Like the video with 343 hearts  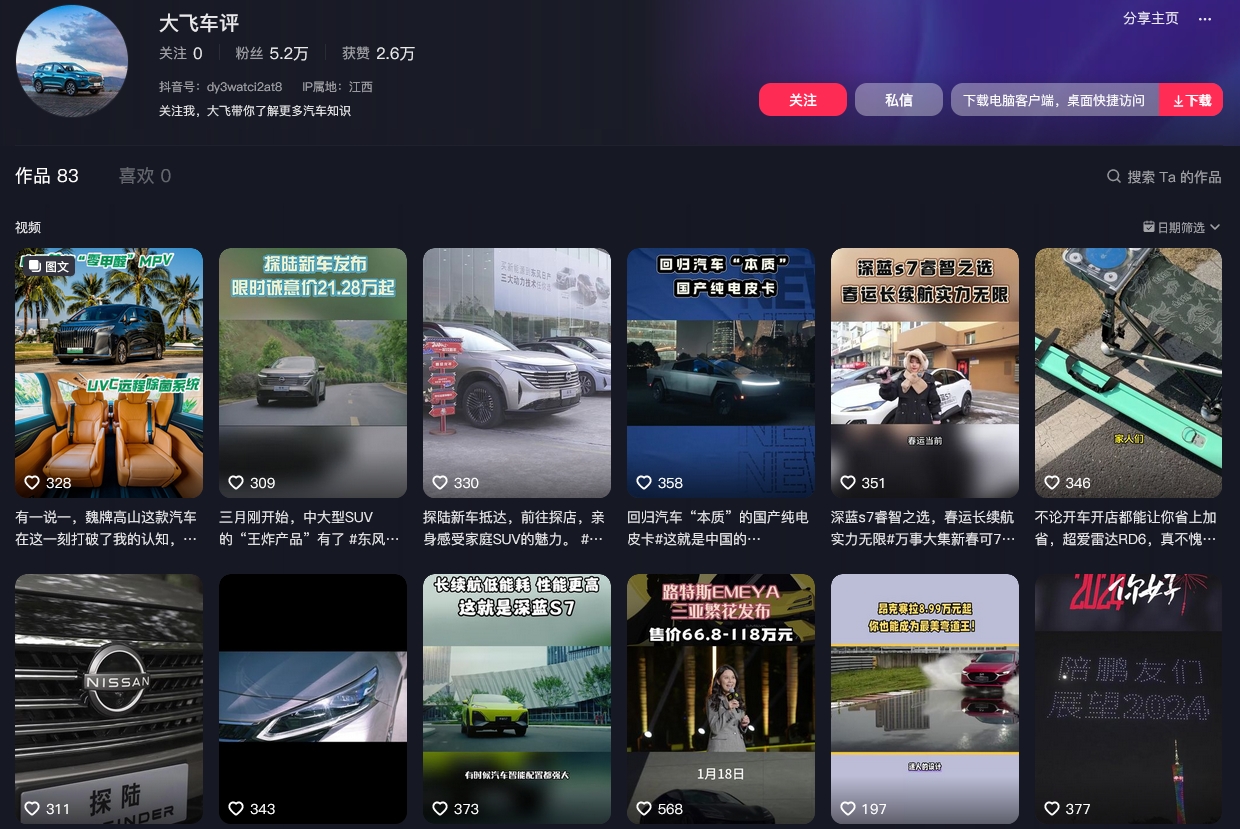(236, 808)
